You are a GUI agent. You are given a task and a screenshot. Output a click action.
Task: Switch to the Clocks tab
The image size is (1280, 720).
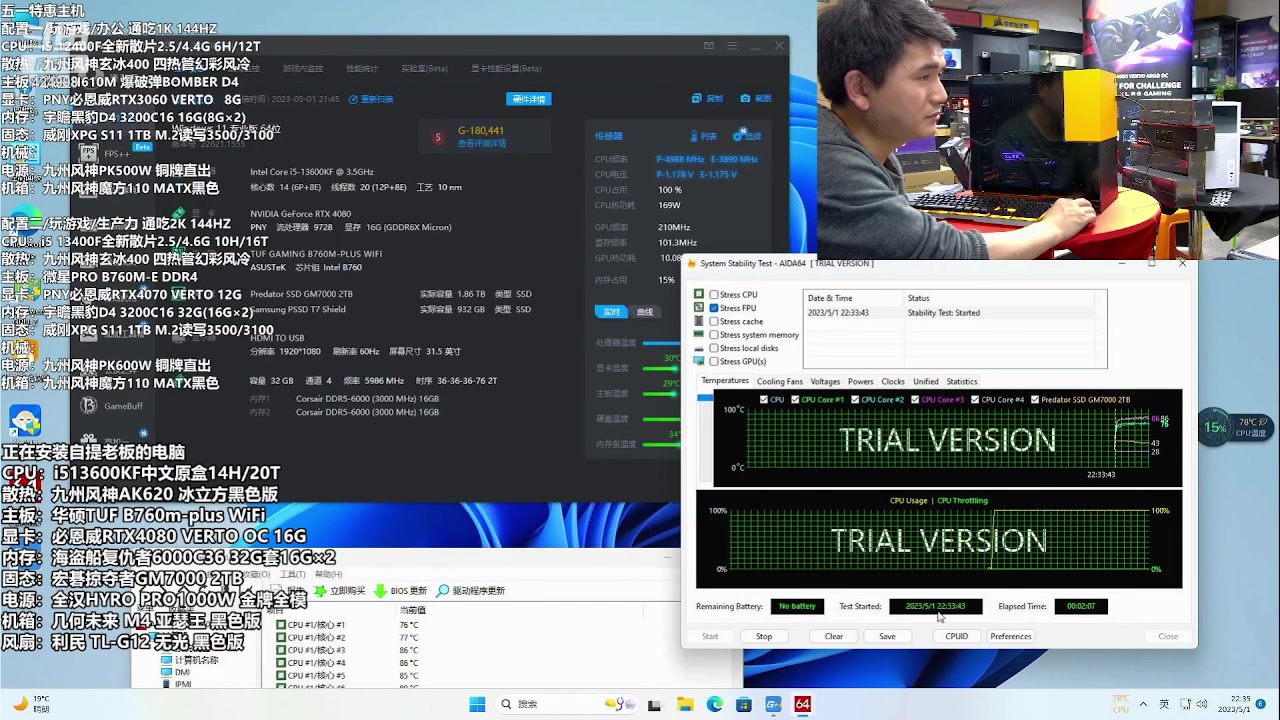893,381
